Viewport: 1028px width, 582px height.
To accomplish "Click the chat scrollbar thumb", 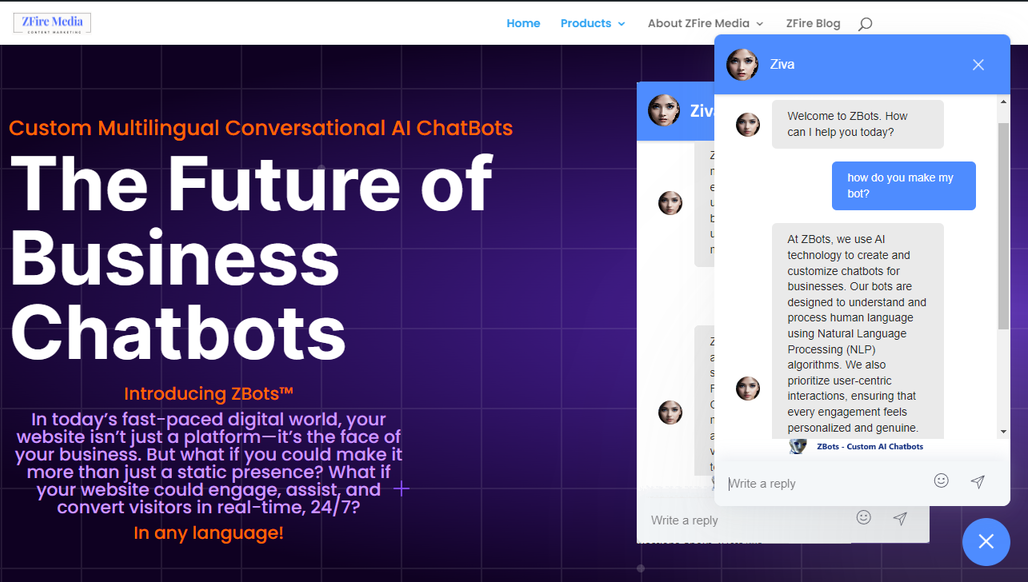I will tap(1003, 225).
